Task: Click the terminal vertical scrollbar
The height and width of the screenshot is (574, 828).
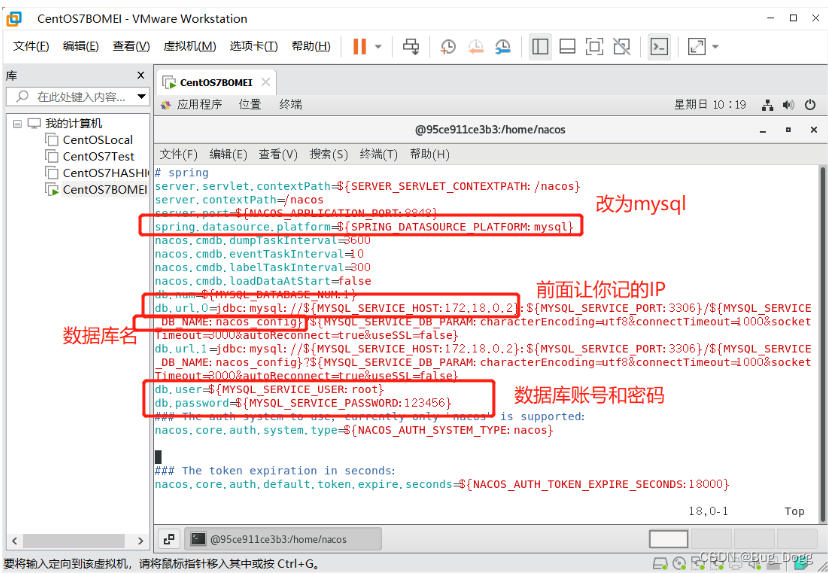Action: point(822,343)
